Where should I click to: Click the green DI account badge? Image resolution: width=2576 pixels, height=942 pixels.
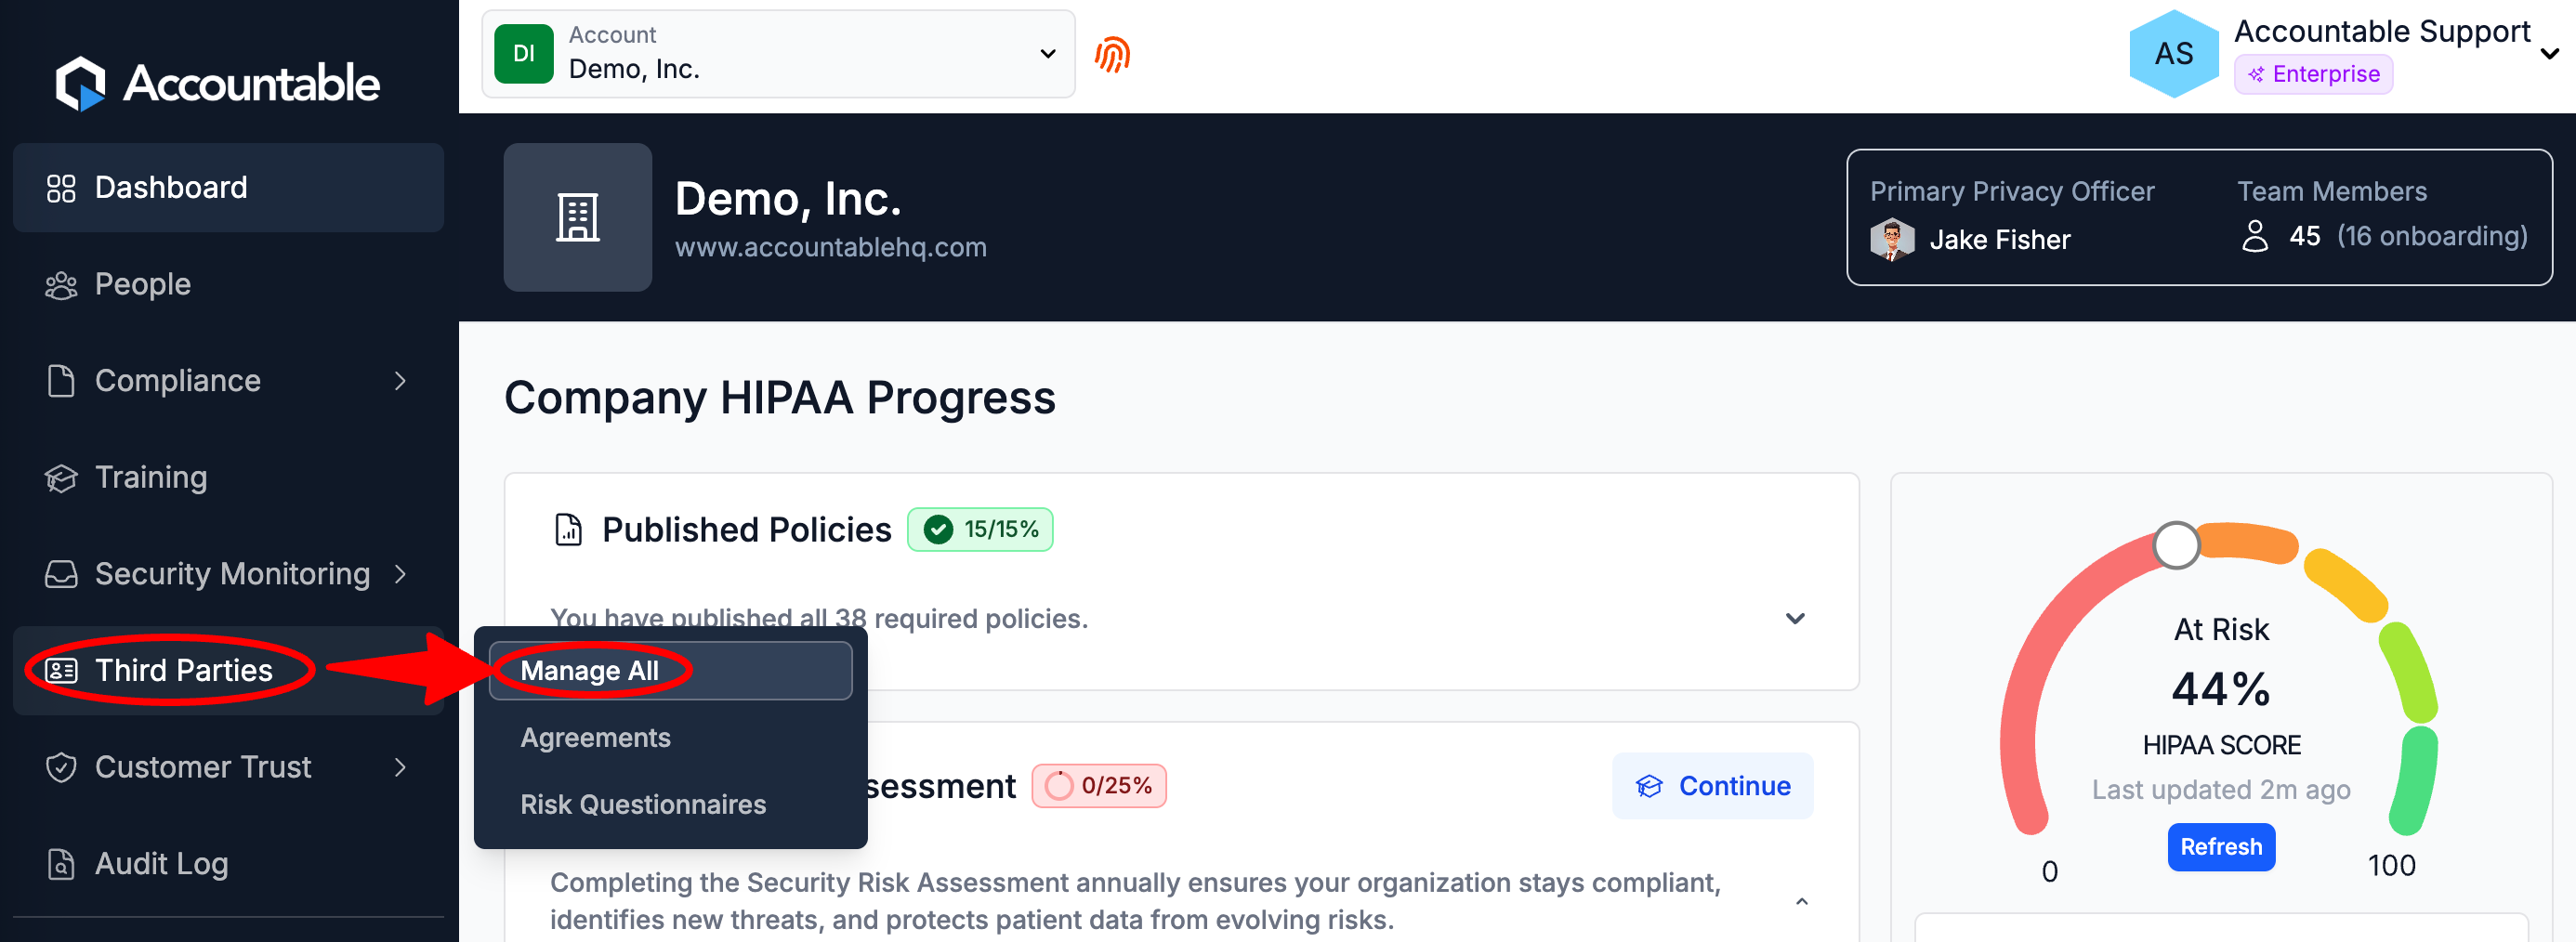coord(524,54)
